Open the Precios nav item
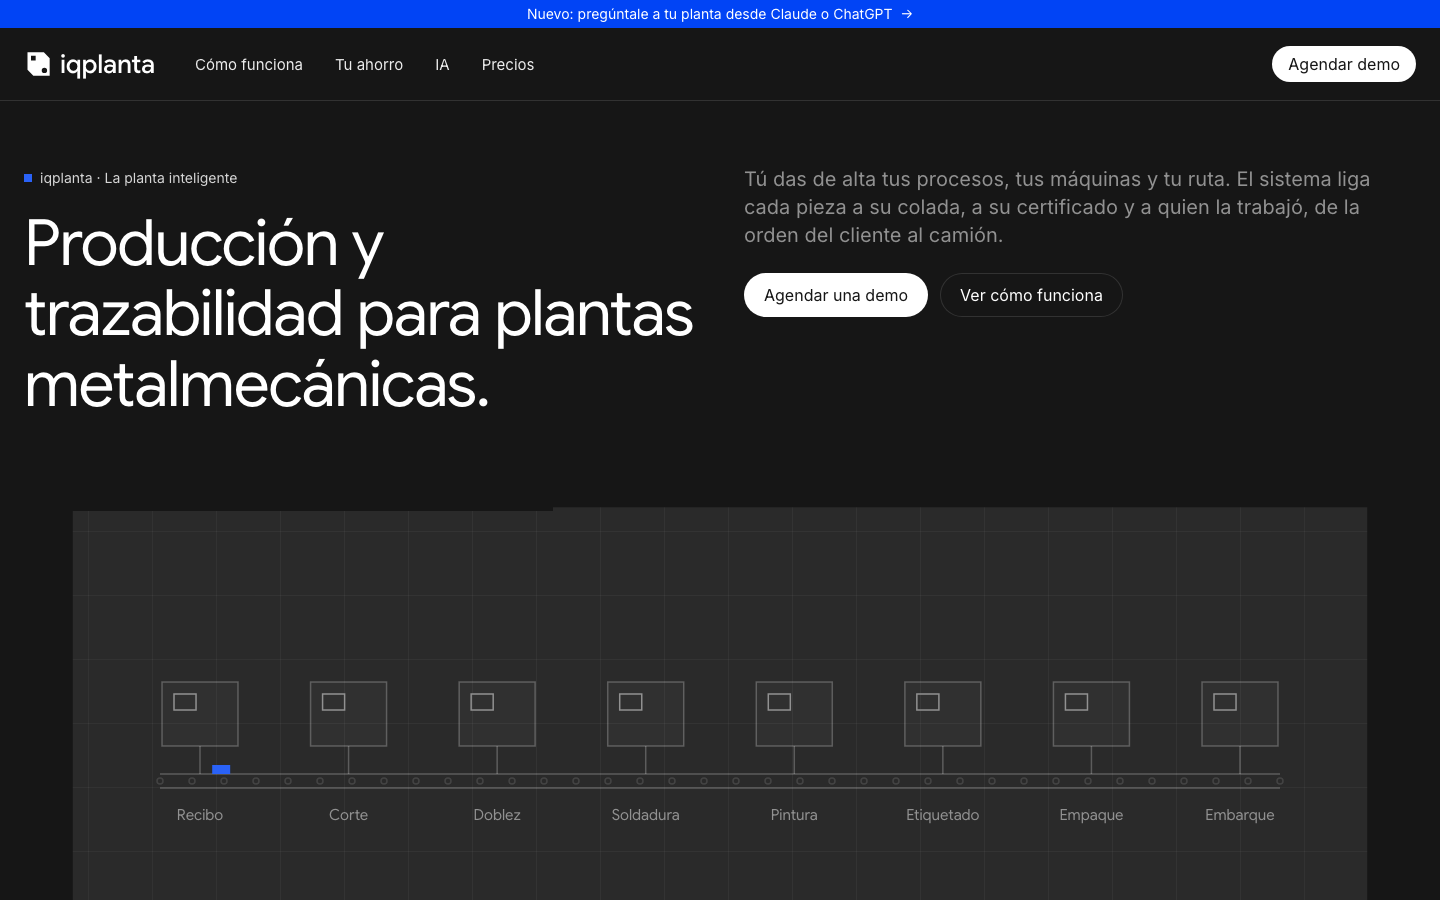Screen dimensions: 1440x900 508,64
